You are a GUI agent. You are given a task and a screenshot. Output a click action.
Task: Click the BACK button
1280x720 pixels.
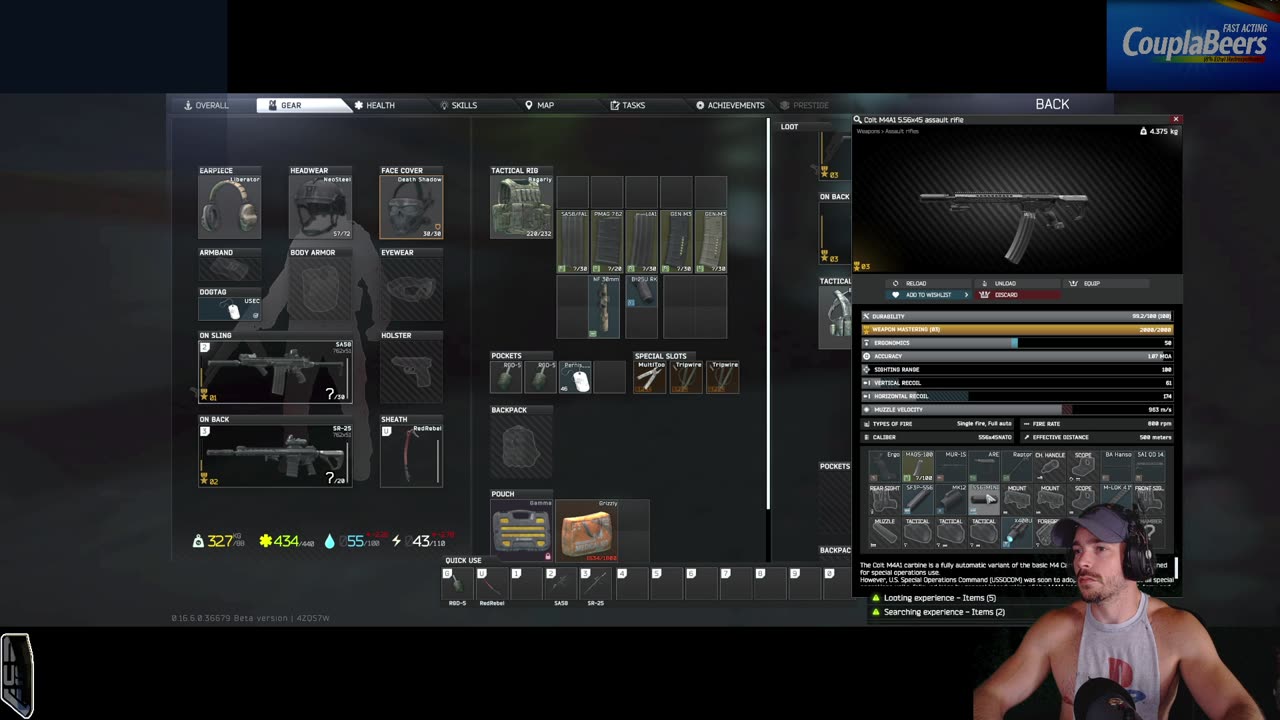click(1052, 104)
